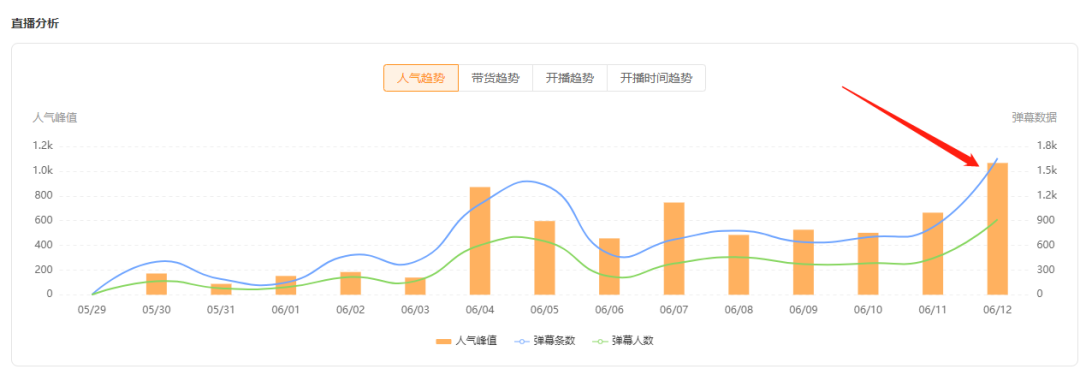1080x369 pixels.
Task: Click the 06/03 orange bar
Action: pos(415,286)
